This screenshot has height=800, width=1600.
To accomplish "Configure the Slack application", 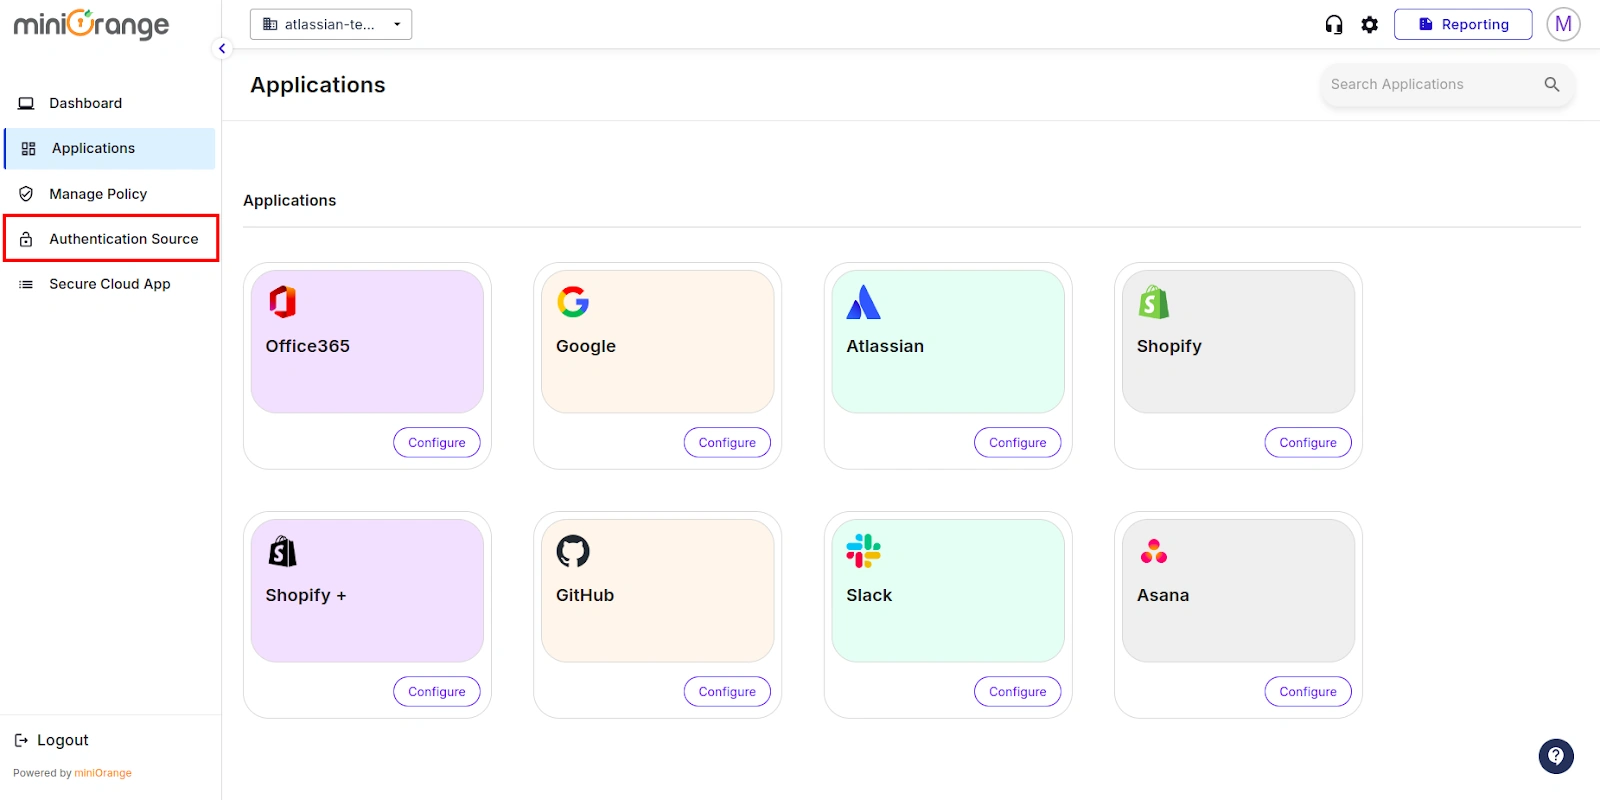I will [1018, 691].
